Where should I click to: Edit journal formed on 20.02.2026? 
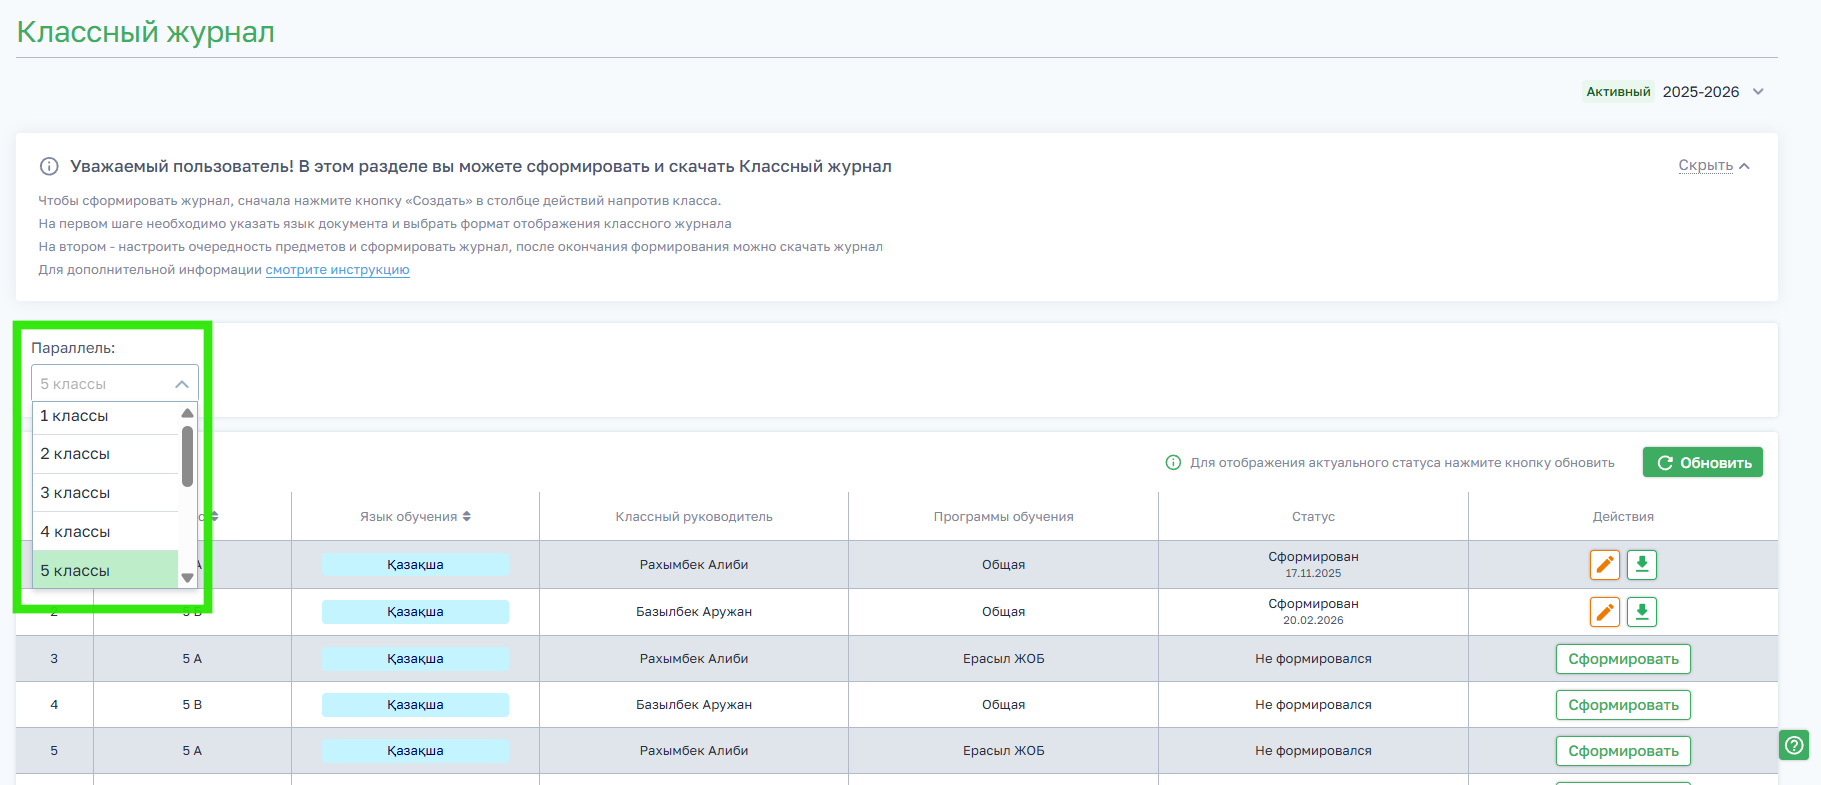pyautogui.click(x=1604, y=612)
